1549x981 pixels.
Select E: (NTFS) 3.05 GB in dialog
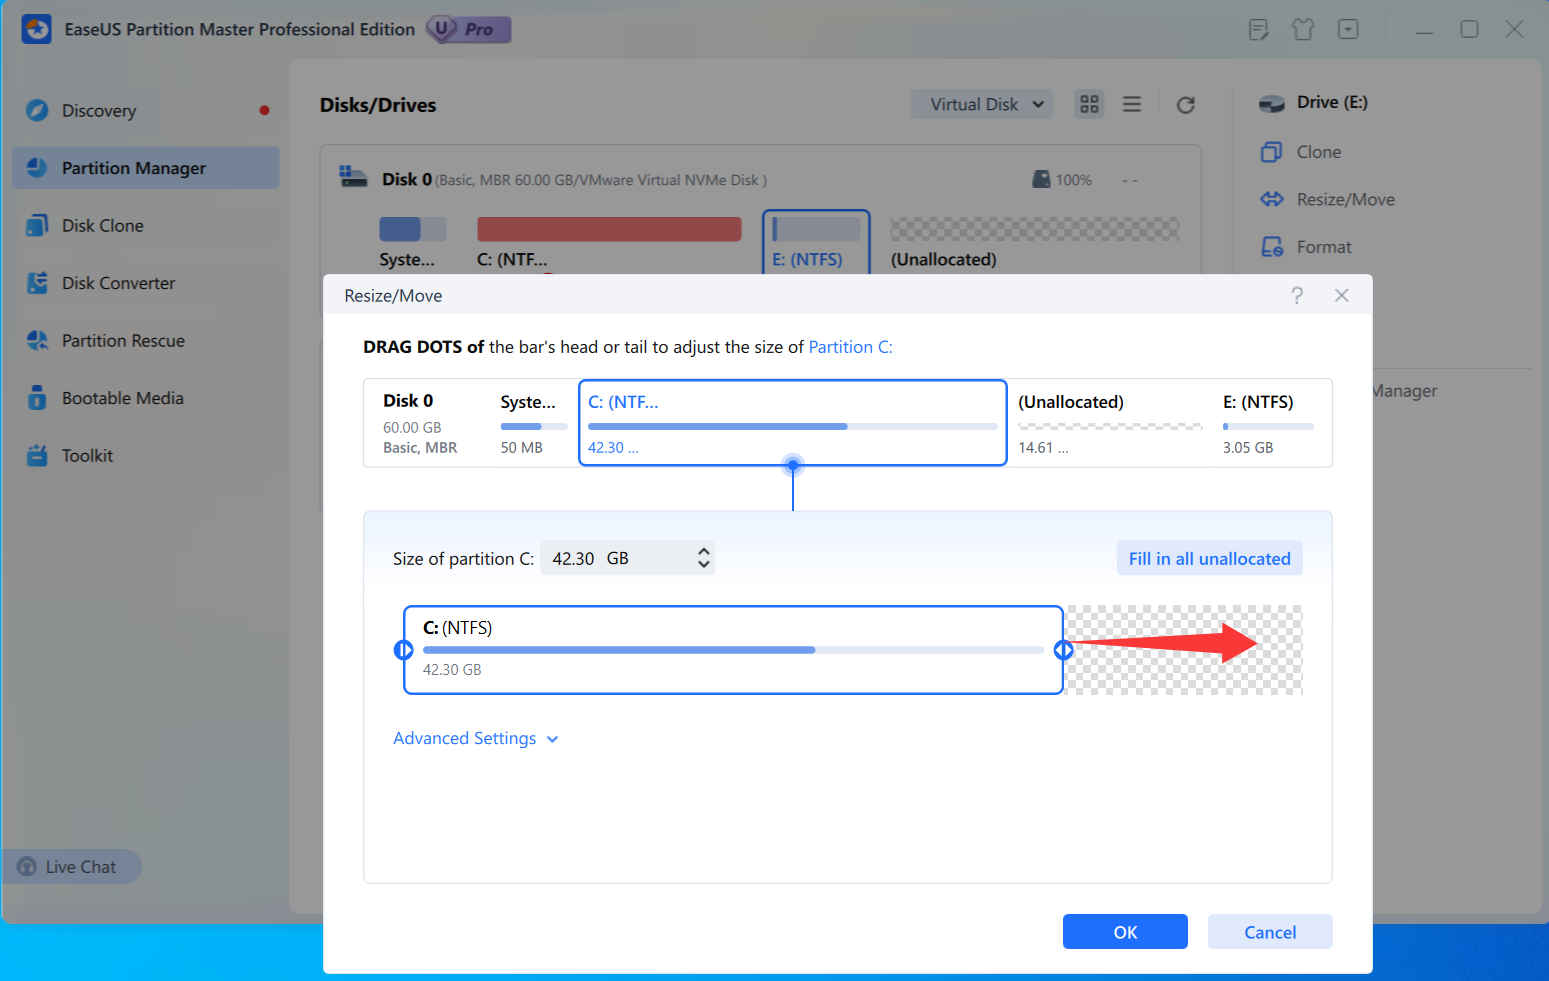coord(1269,423)
